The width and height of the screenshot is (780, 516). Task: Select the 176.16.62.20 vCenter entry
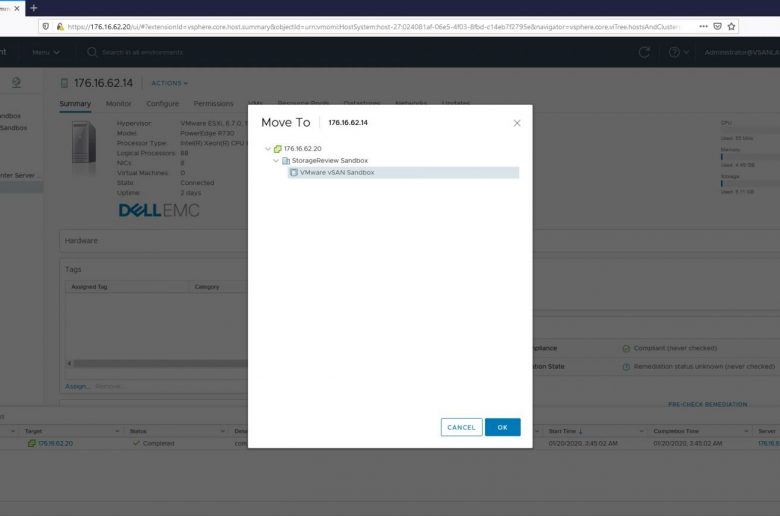click(x=302, y=149)
